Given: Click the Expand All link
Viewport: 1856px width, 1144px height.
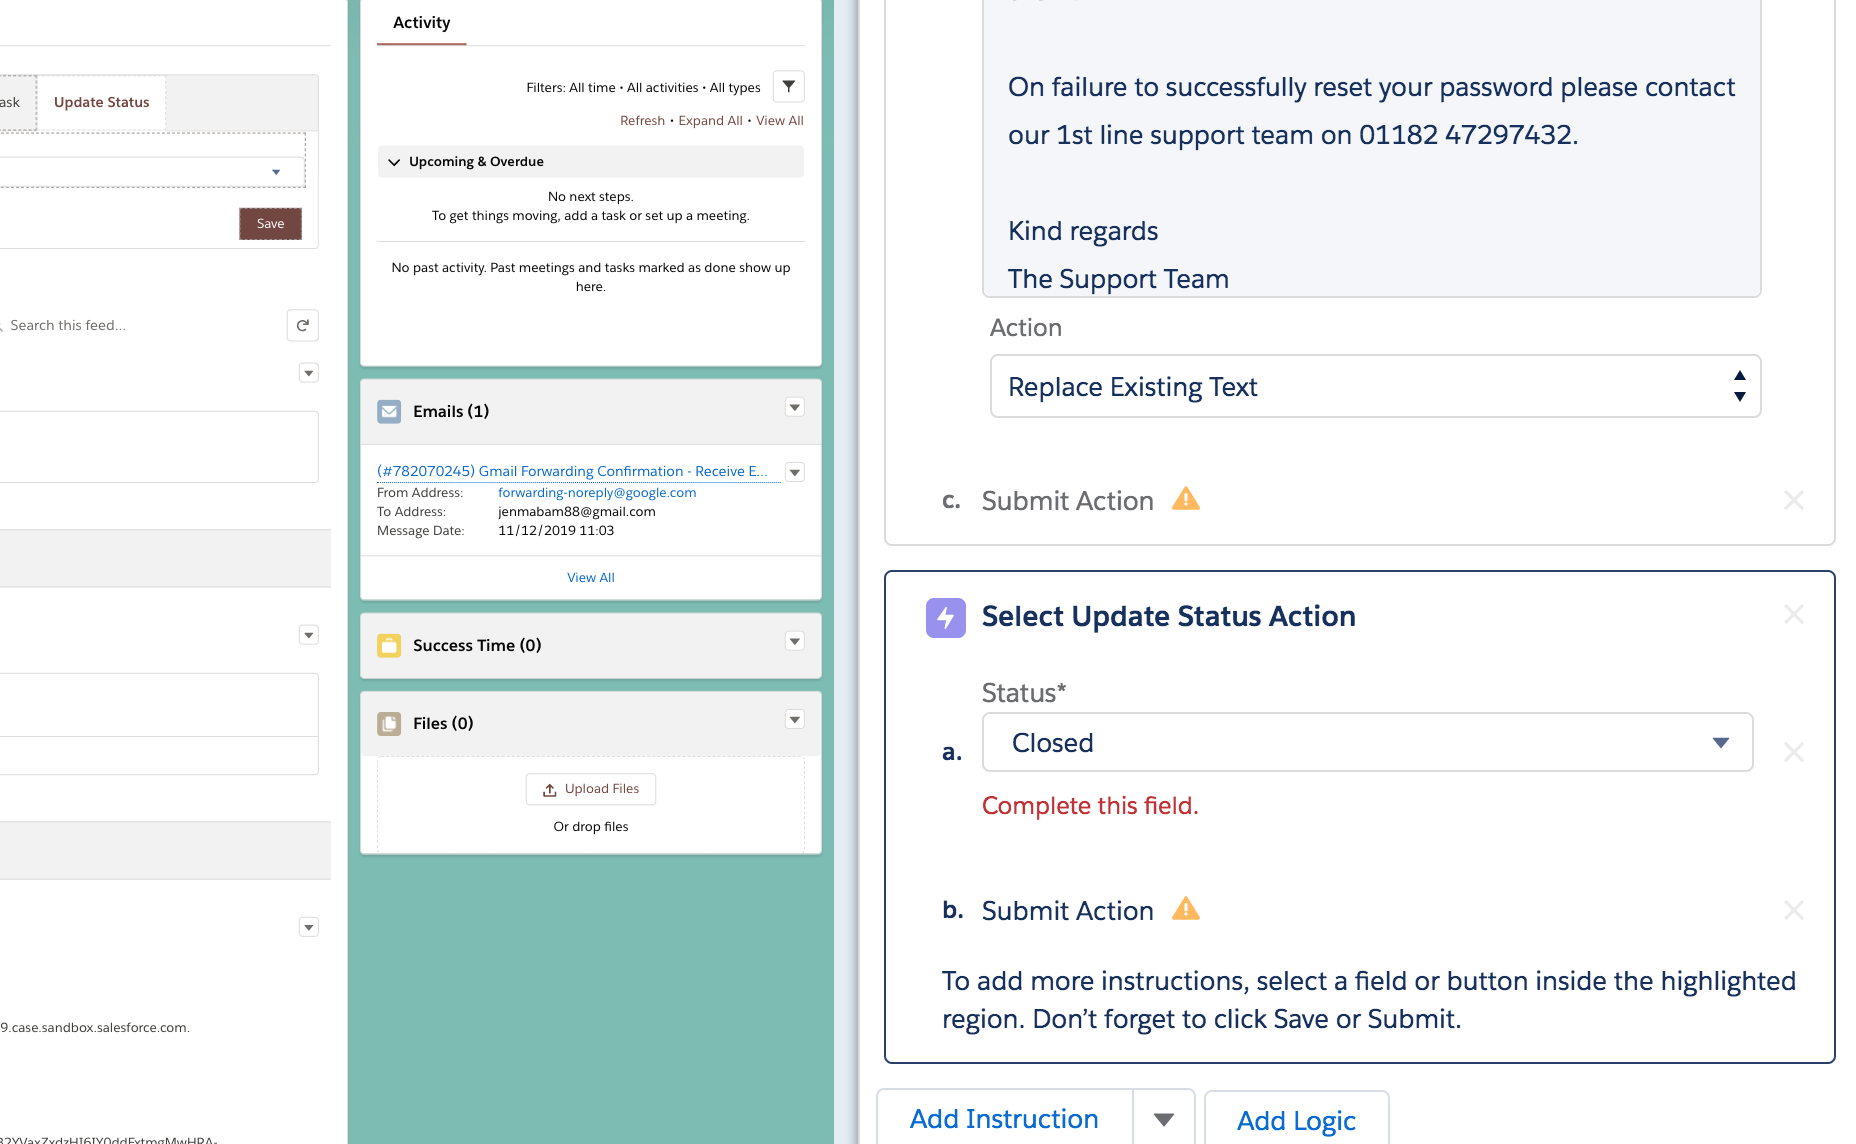Looking at the screenshot, I should (710, 120).
